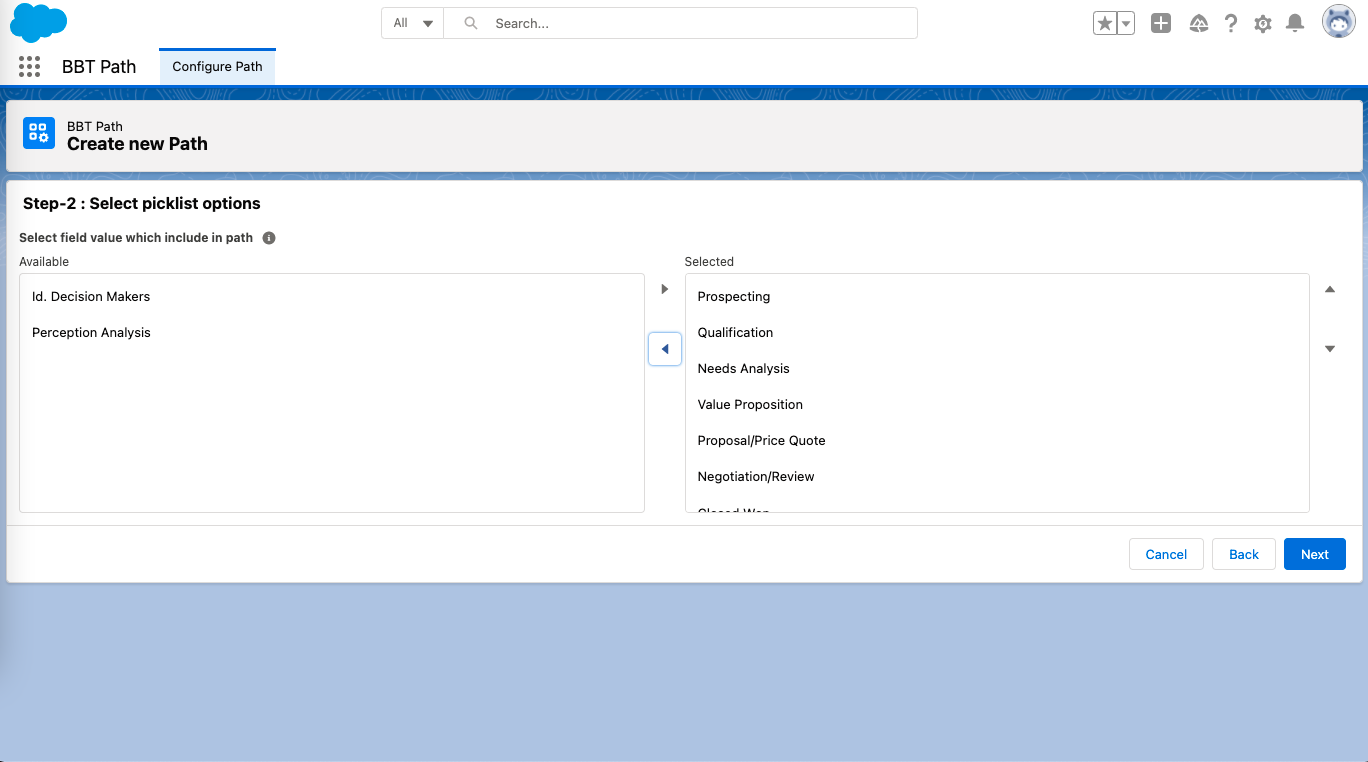Viewport: 1368px width, 762px height.
Task: Click the Cancel button
Action: [x=1166, y=554]
